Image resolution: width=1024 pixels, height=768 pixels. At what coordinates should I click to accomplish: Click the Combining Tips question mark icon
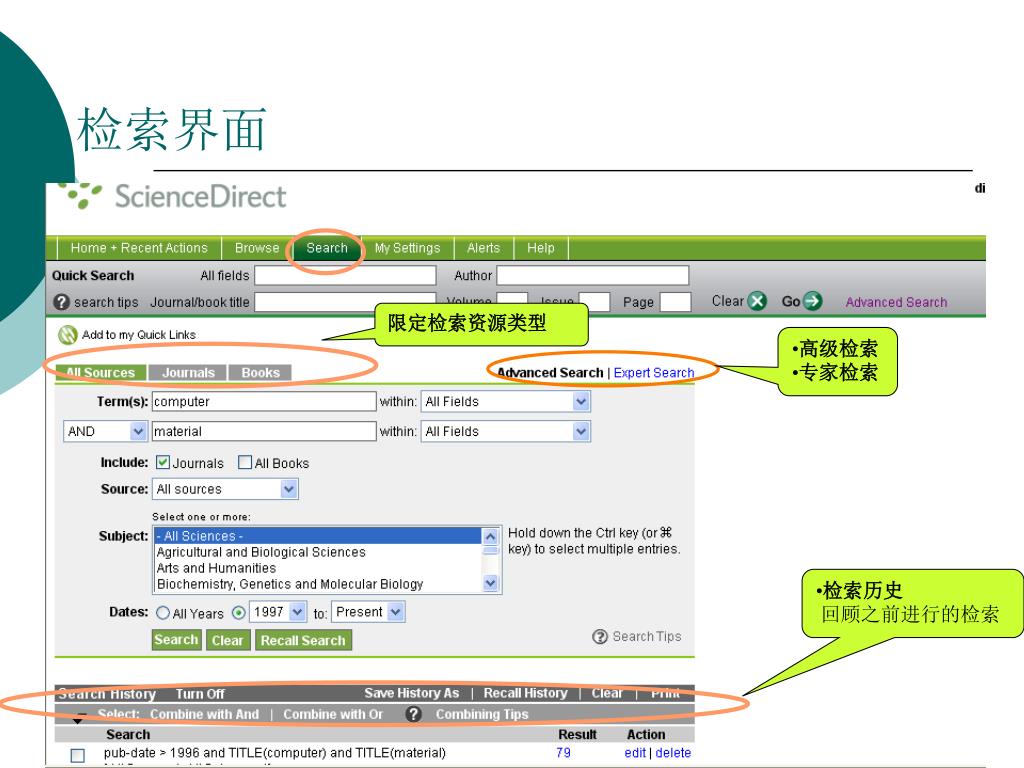click(x=413, y=714)
